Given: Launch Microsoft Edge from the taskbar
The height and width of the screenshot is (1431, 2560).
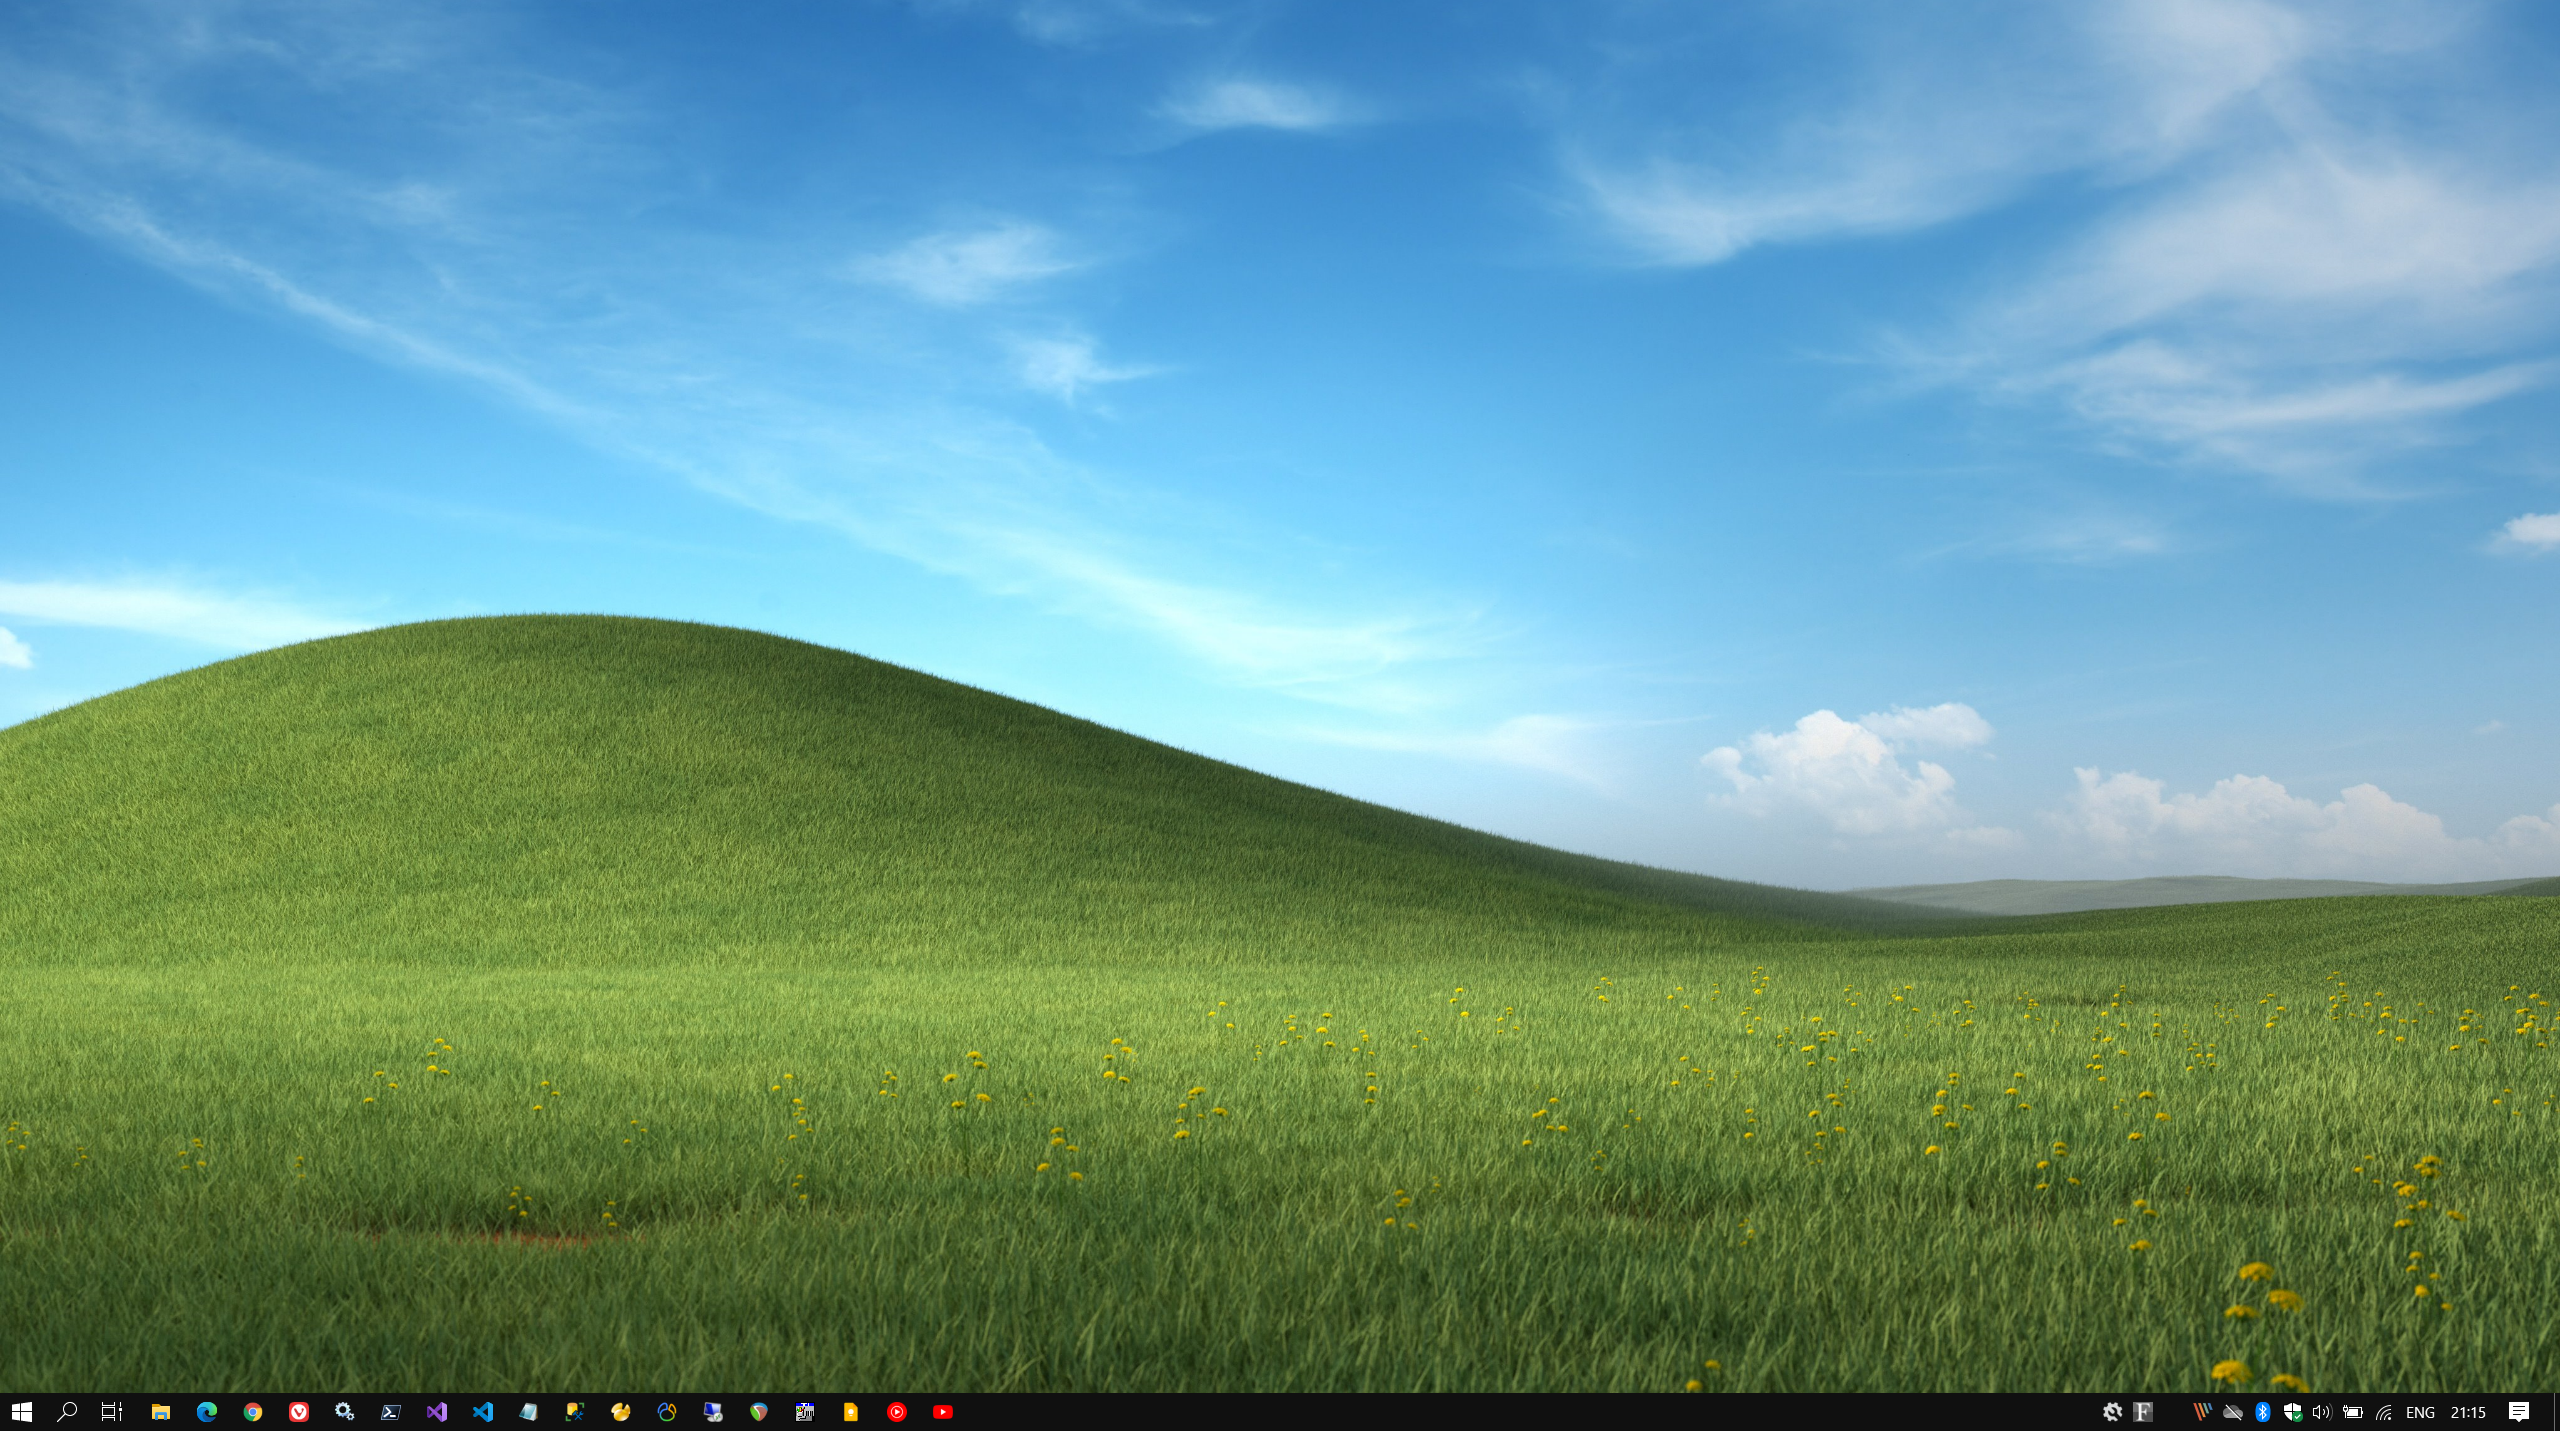Looking at the screenshot, I should coord(206,1412).
